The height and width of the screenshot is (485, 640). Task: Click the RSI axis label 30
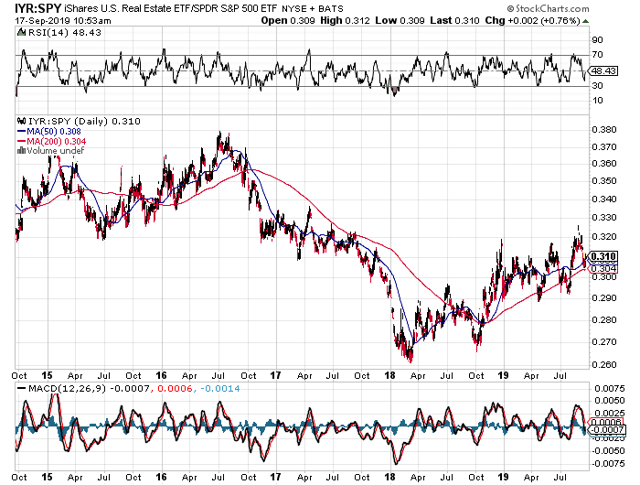point(597,86)
